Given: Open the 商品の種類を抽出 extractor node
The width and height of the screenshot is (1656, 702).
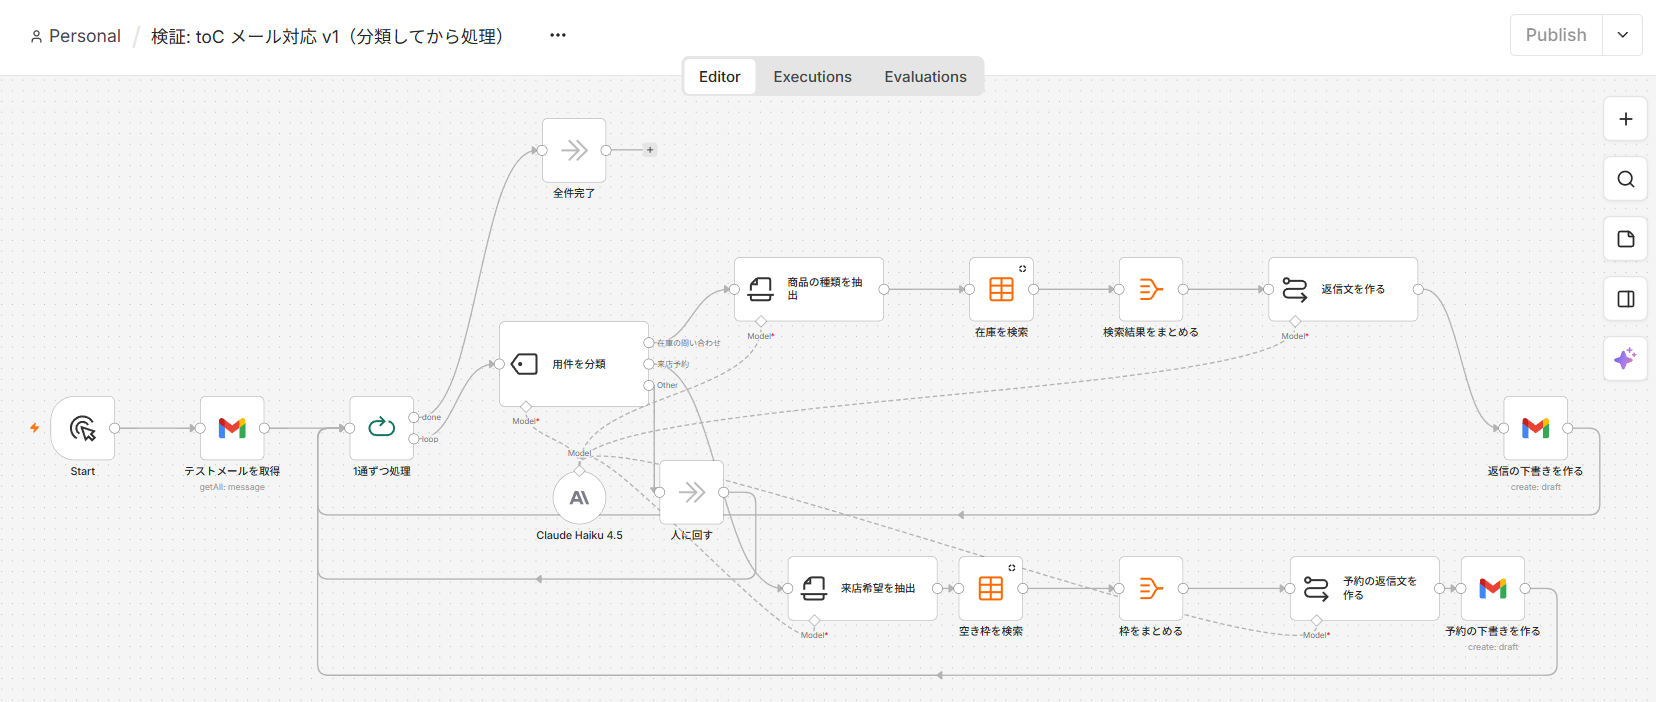Looking at the screenshot, I should click(809, 289).
